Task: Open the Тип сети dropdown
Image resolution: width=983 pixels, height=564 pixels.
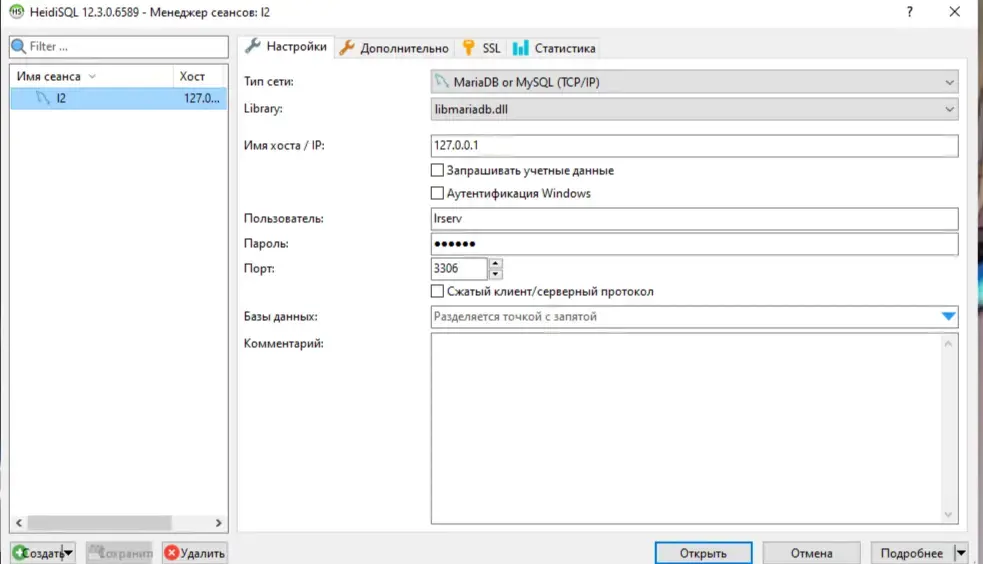Action: click(x=949, y=82)
